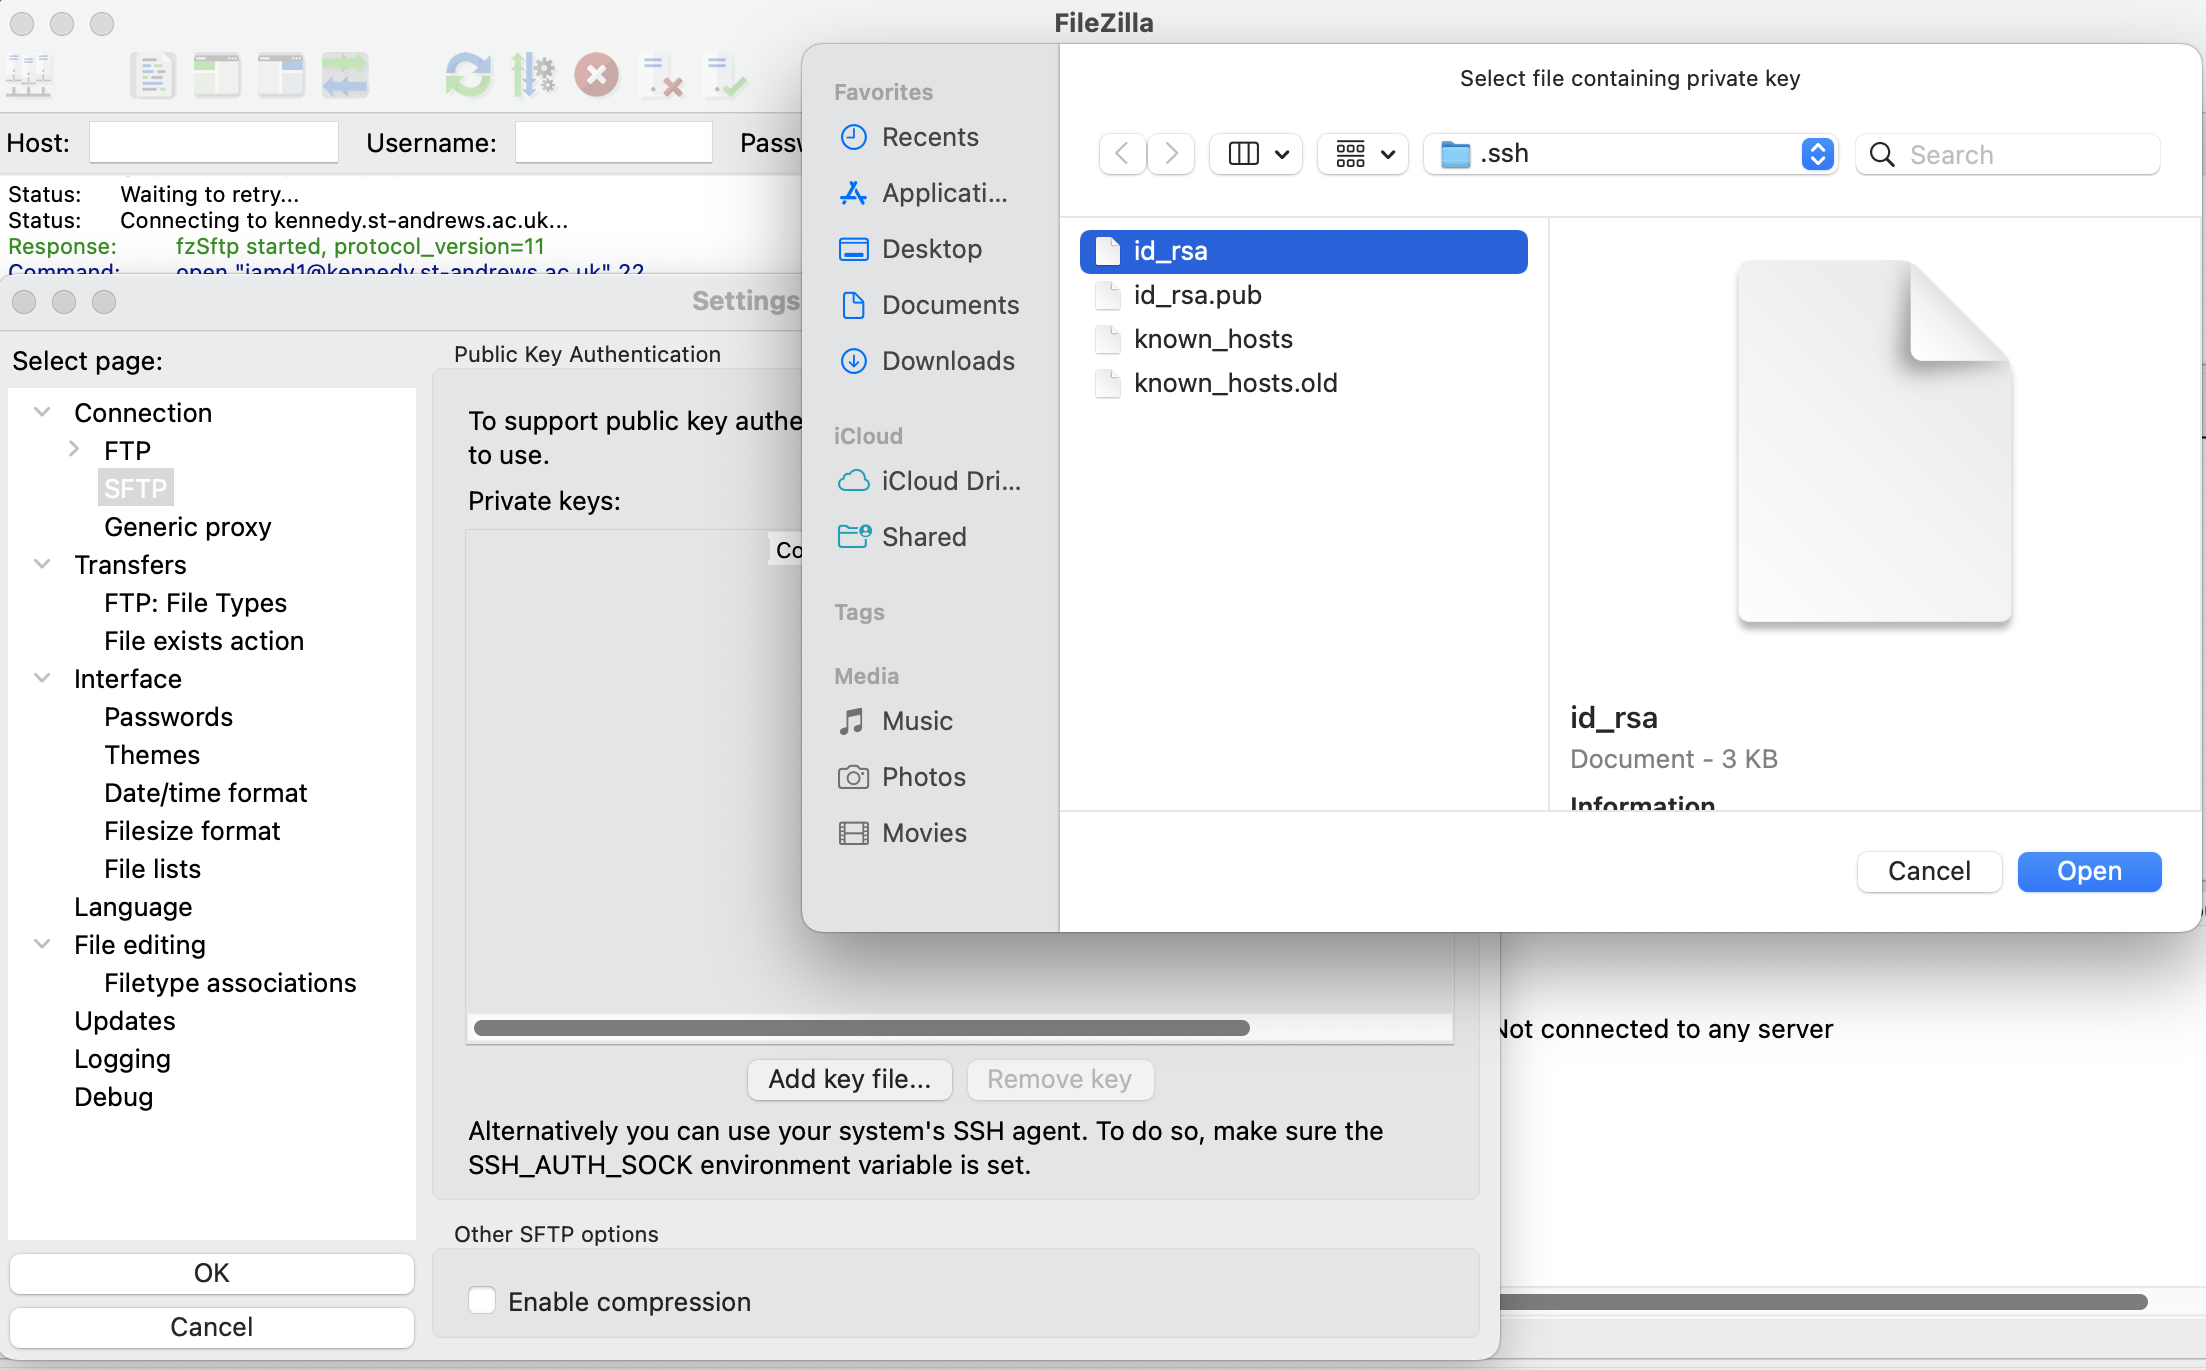Click the process queue toolbar icon
Viewport: 2206px width, 1370px height.
[533, 76]
